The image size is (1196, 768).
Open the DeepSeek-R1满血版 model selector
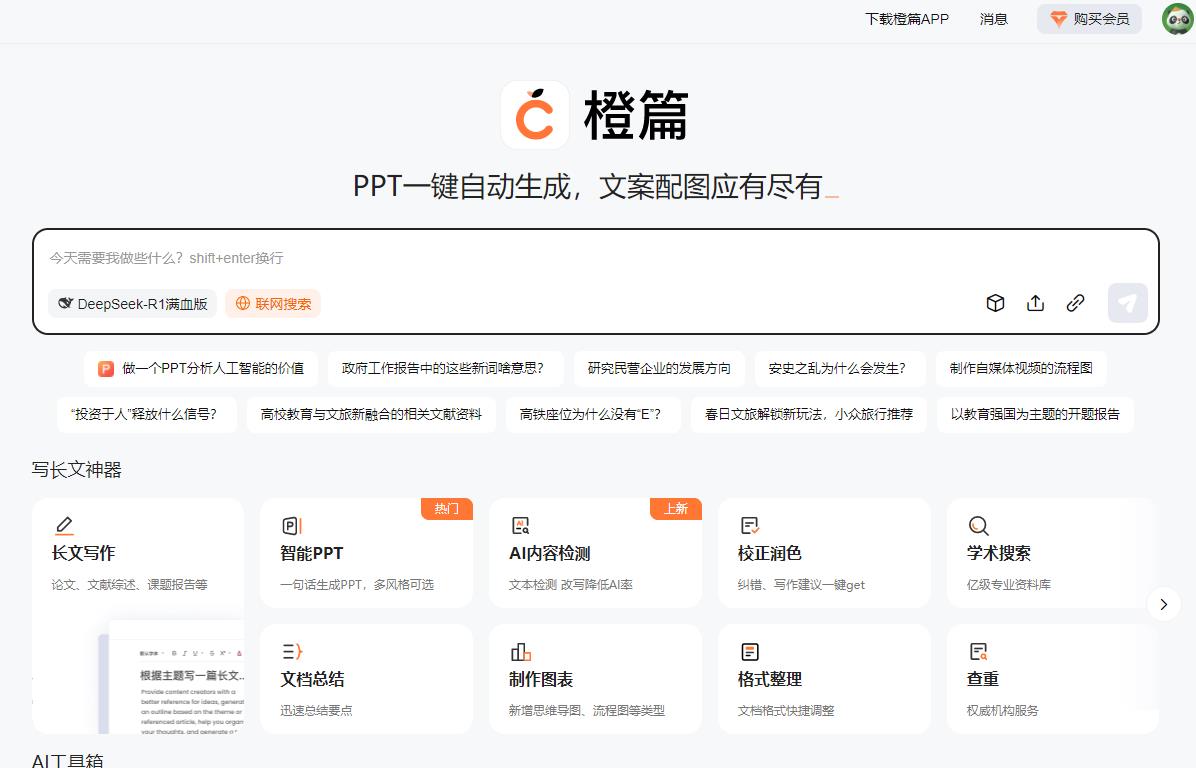(133, 304)
